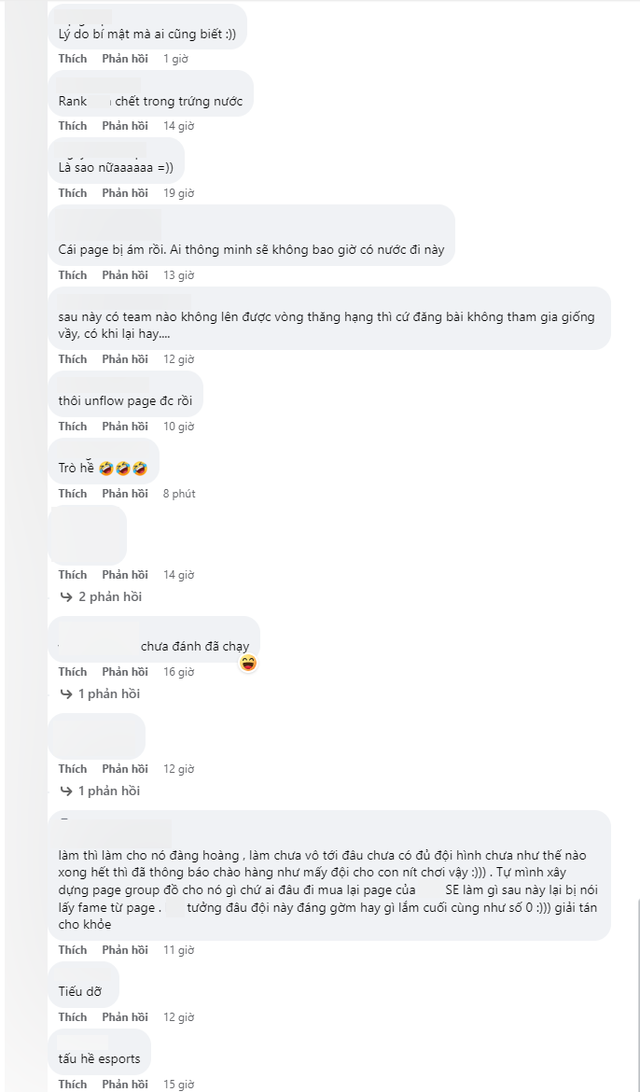Click "Thích" under "thôi unflow page đc rồi"

pyautogui.click(x=73, y=427)
